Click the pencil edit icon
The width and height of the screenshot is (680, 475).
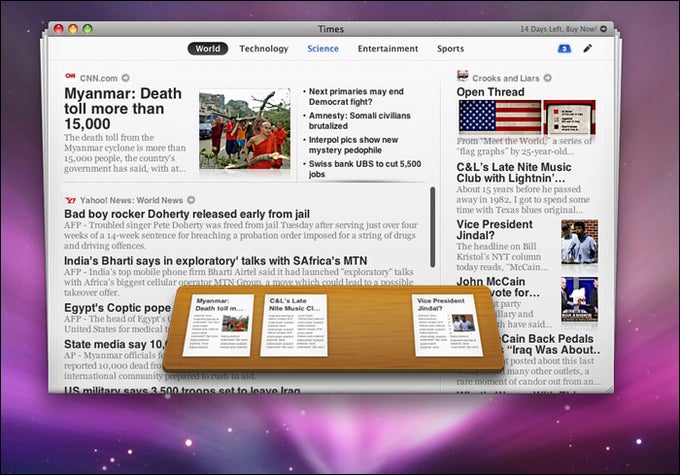point(587,48)
